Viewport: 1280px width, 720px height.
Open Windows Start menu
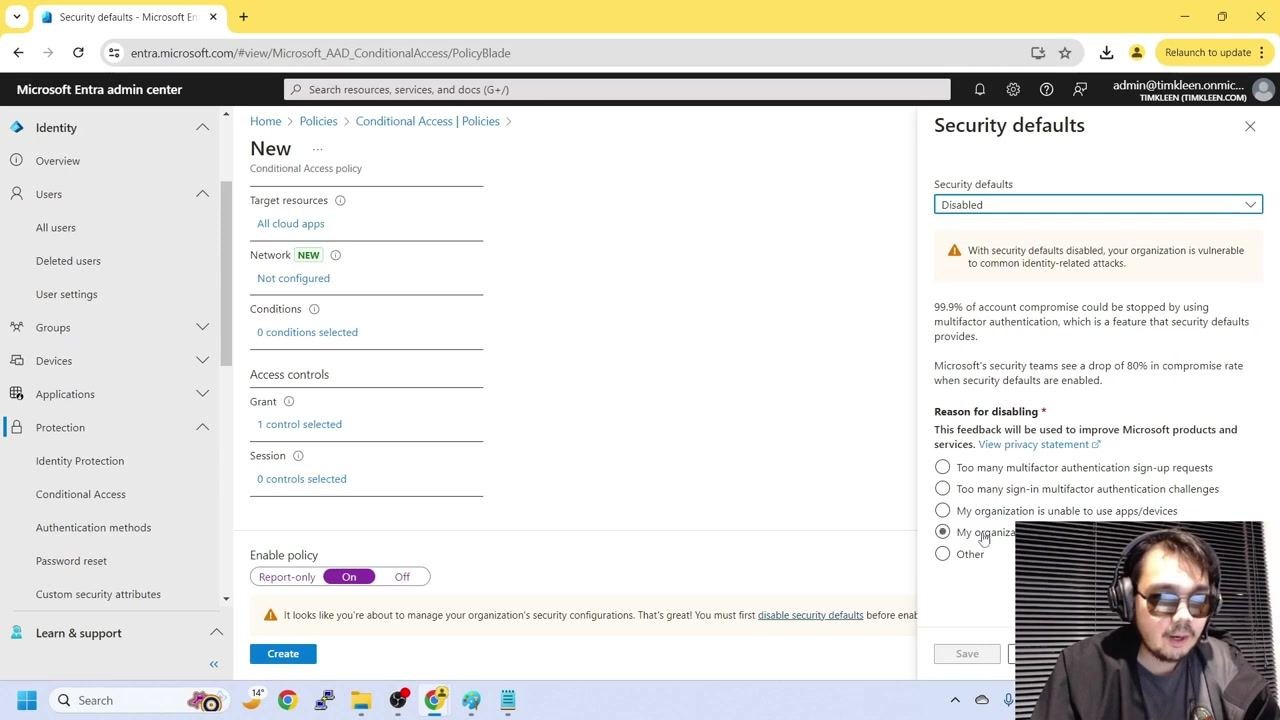[27, 700]
